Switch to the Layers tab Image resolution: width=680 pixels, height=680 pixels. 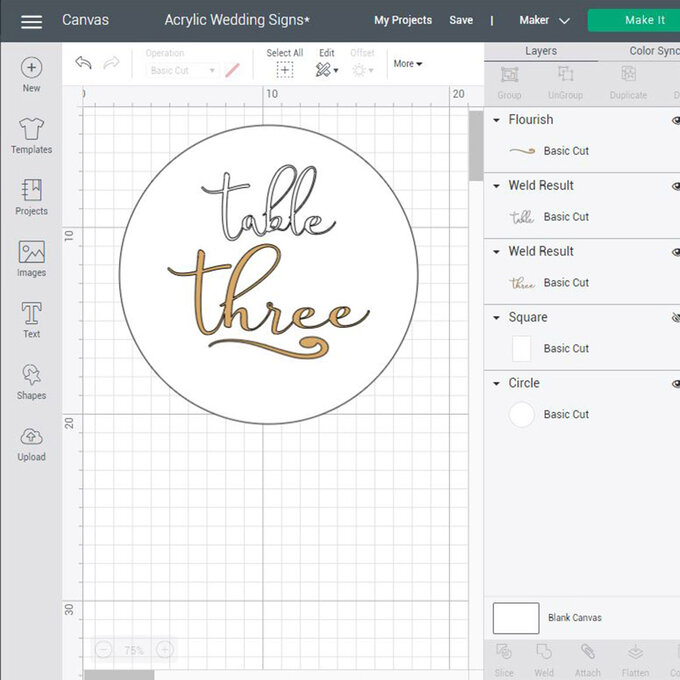tap(541, 51)
